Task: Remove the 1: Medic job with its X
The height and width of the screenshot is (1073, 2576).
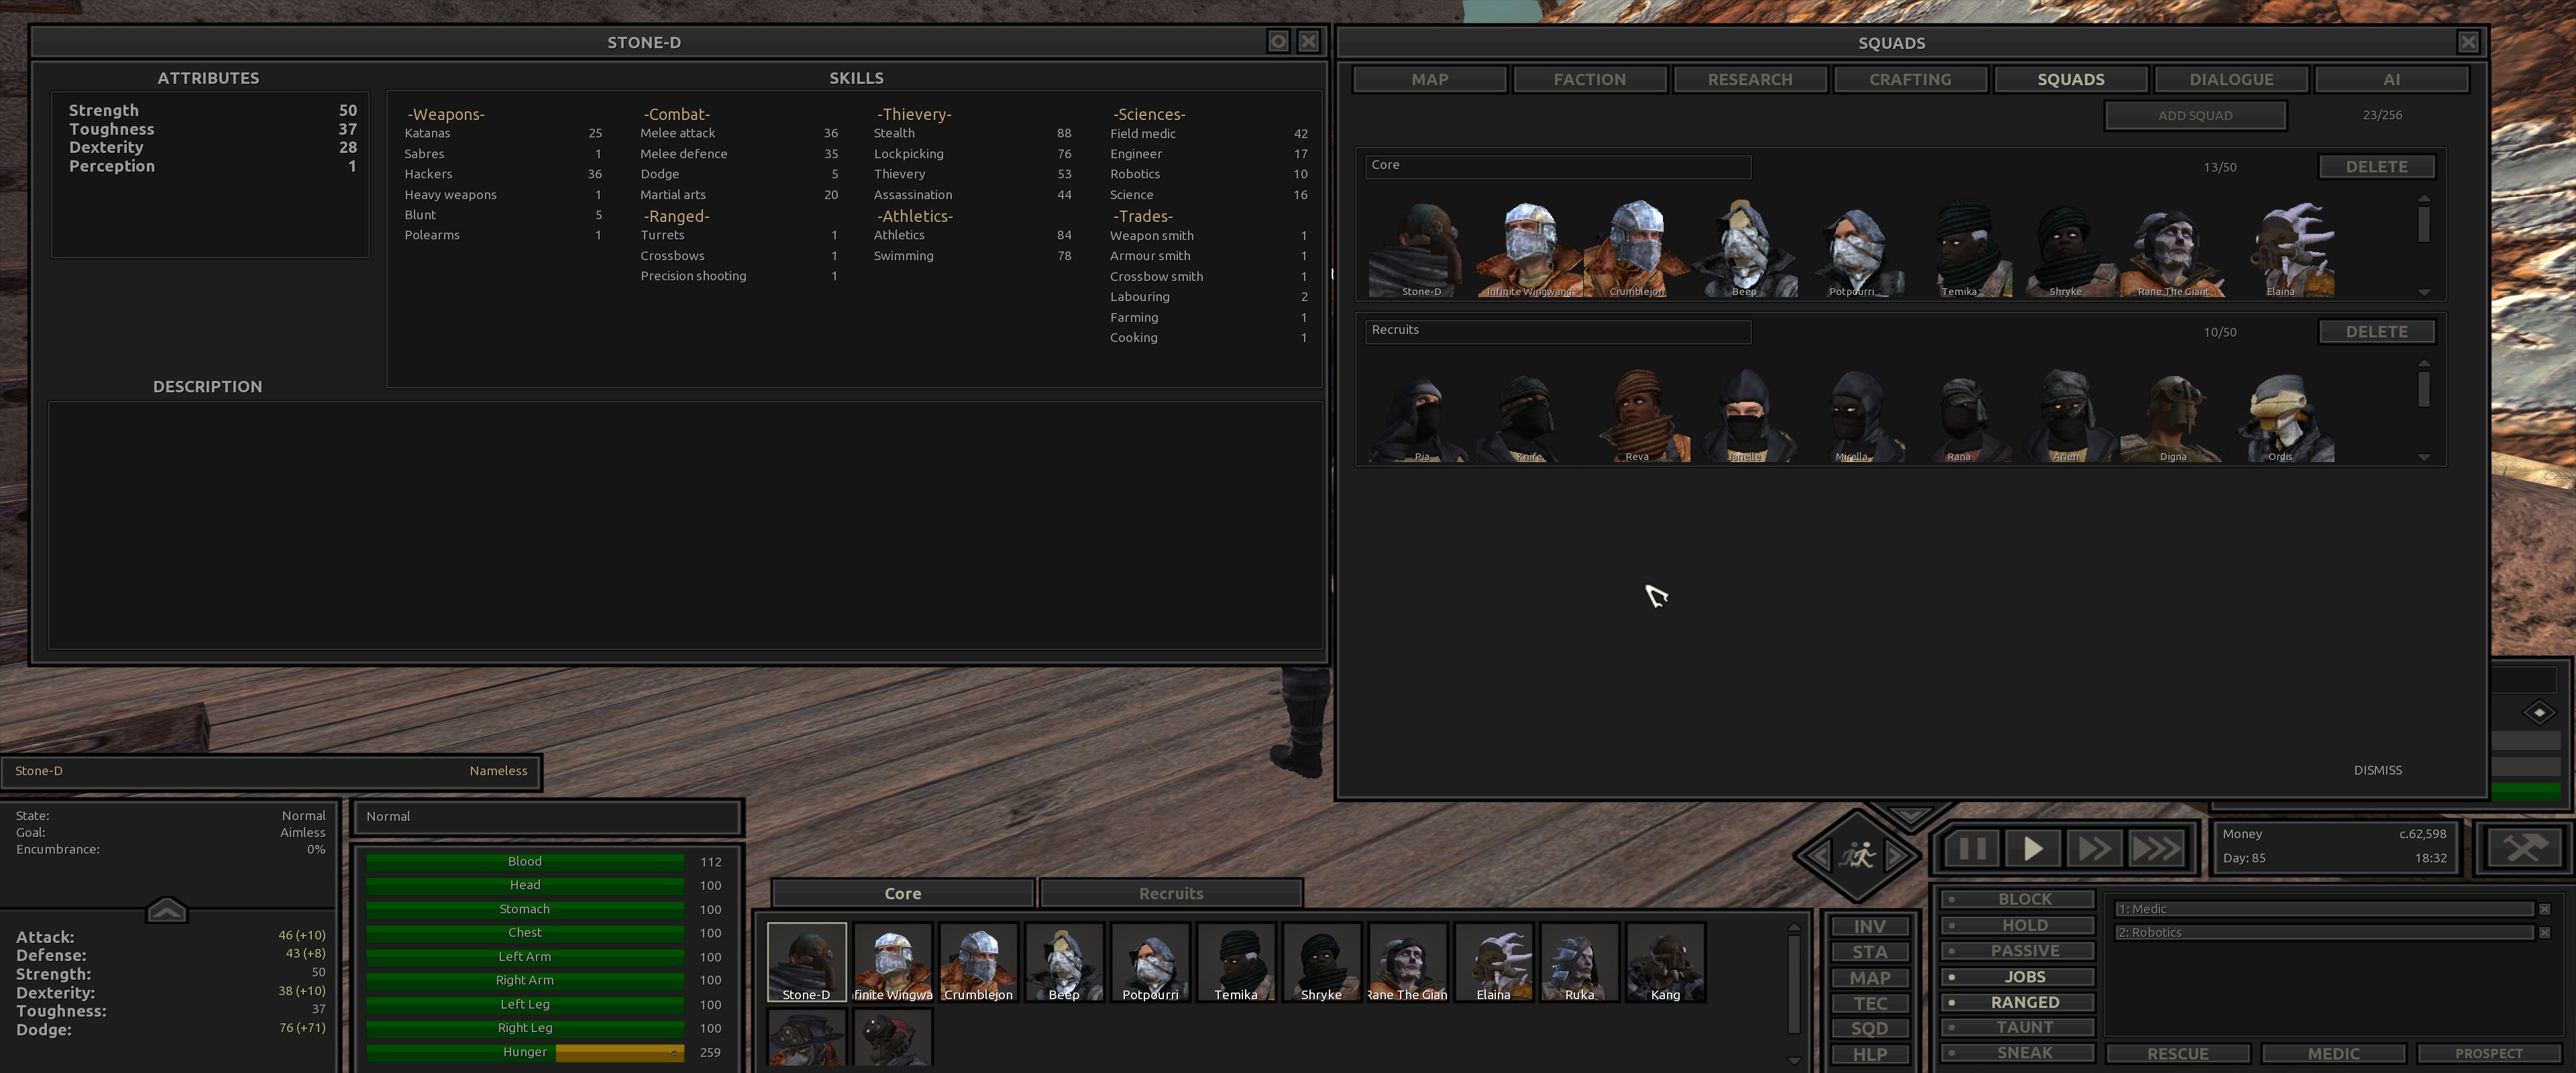Action: click(x=2545, y=909)
